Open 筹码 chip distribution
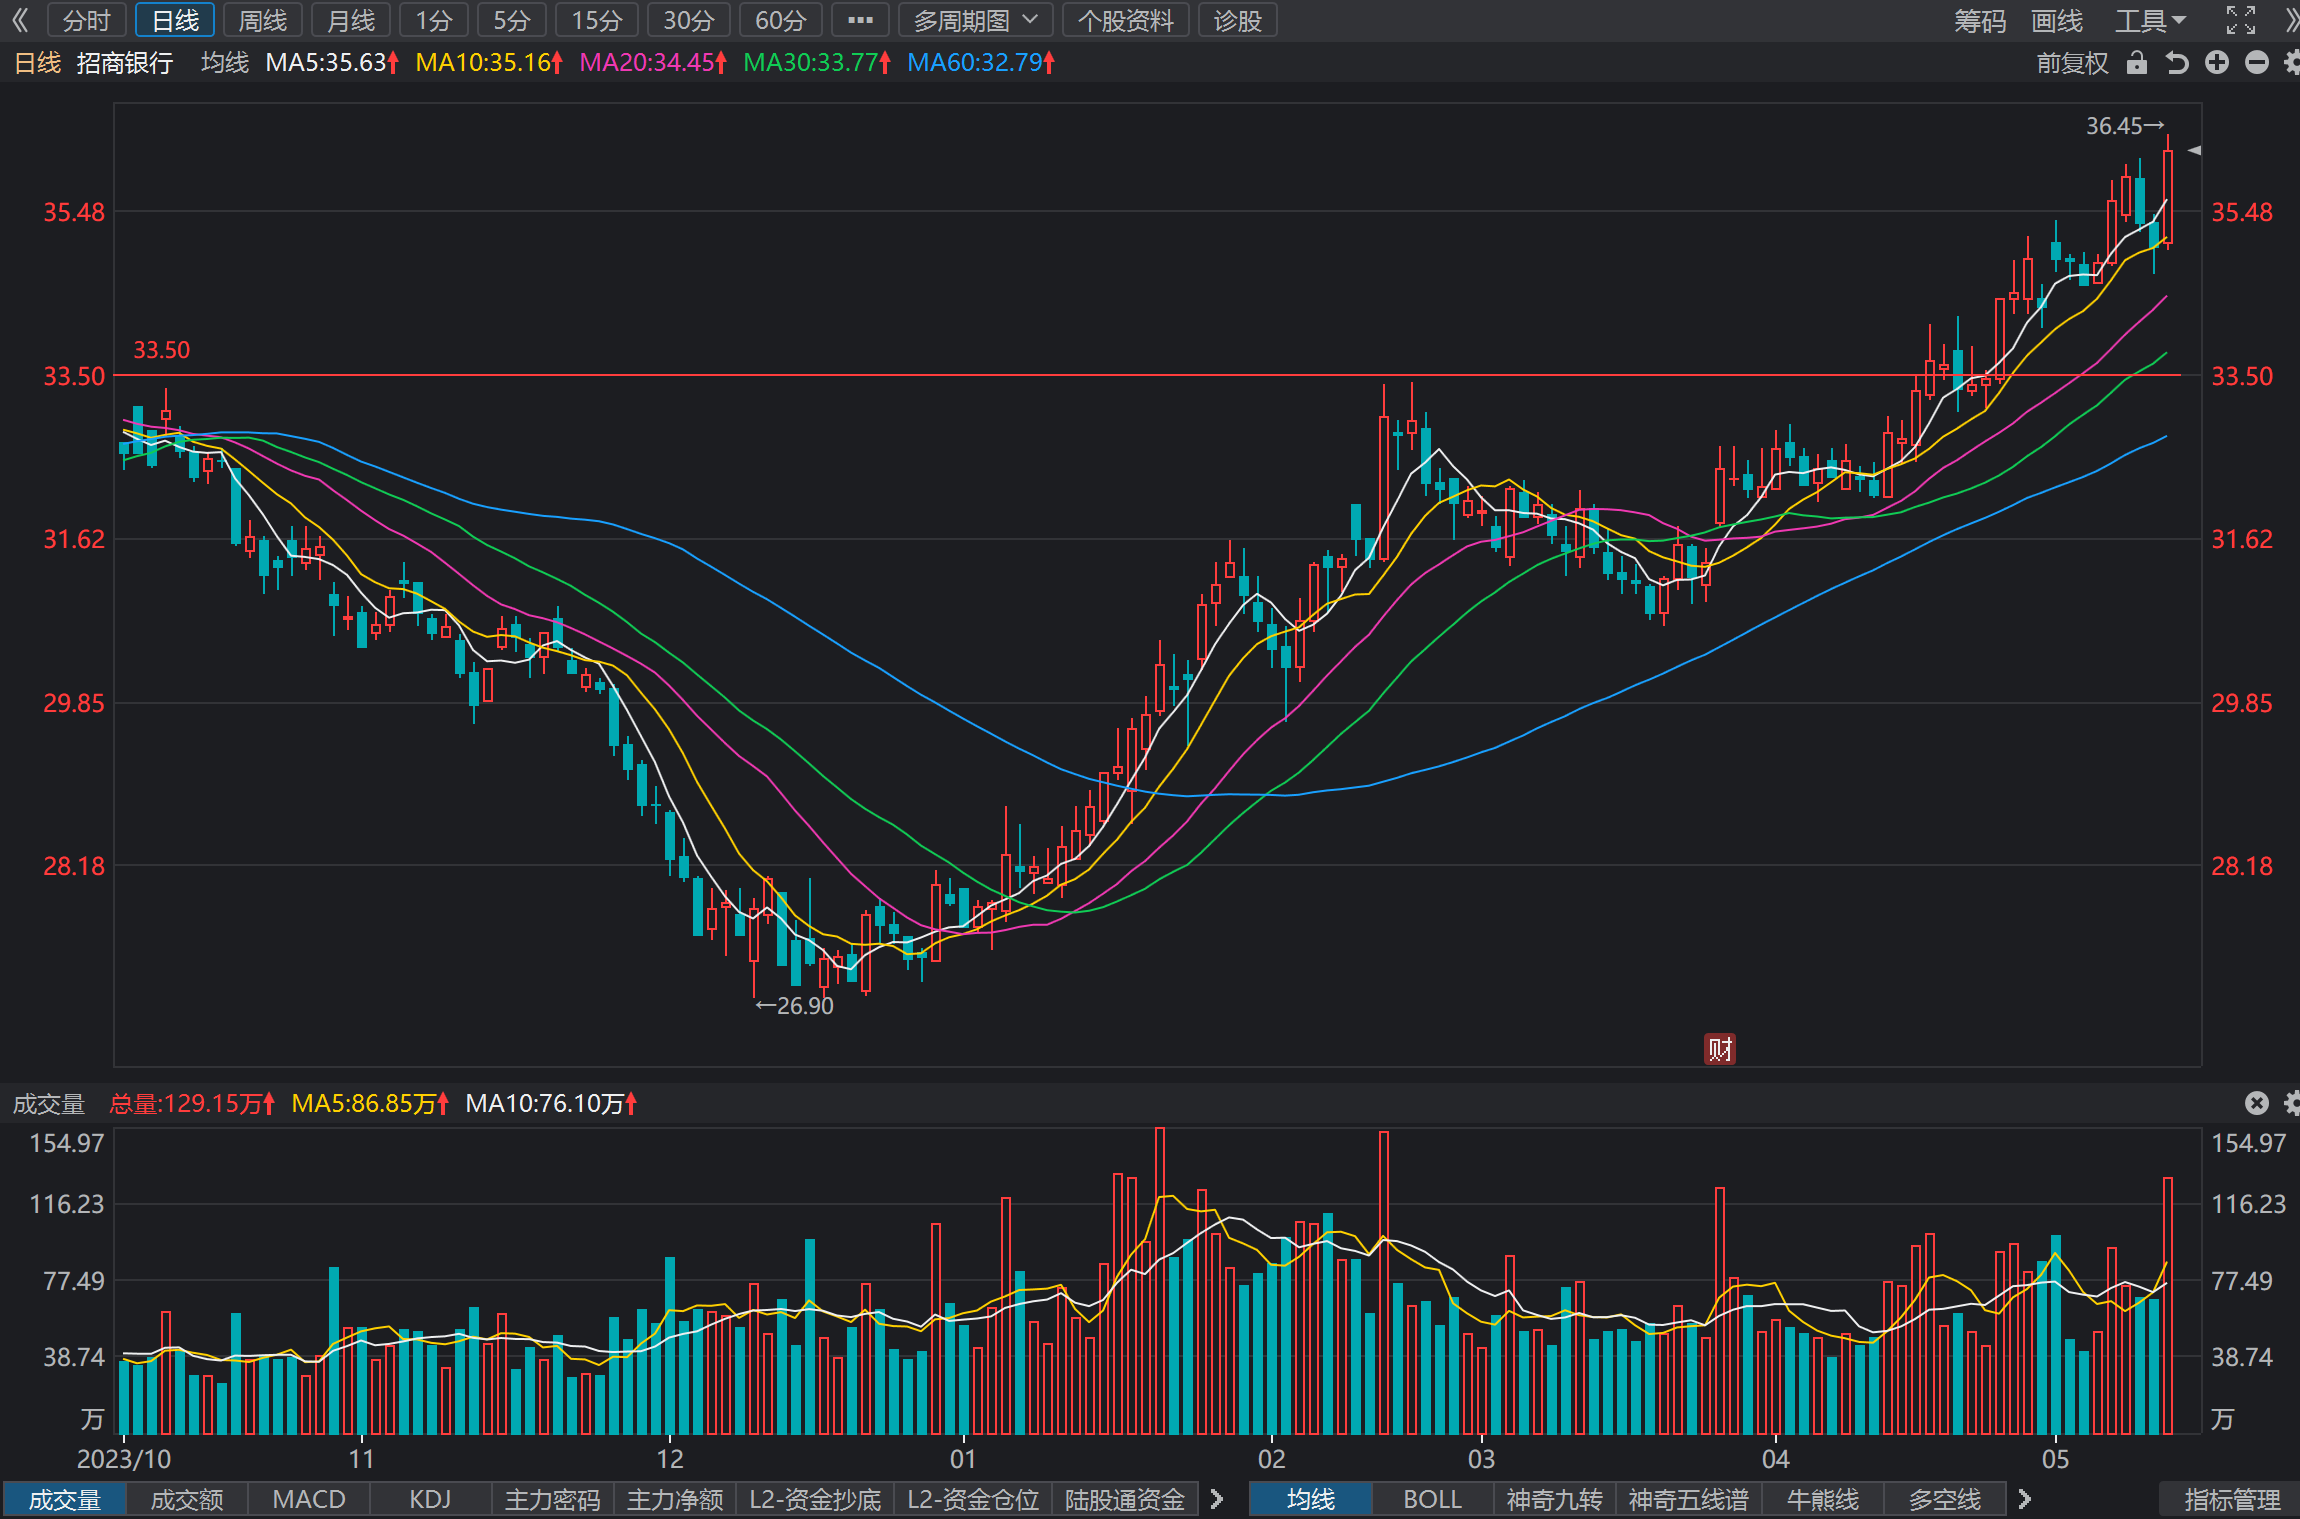This screenshot has height=1519, width=2300. tap(1980, 20)
